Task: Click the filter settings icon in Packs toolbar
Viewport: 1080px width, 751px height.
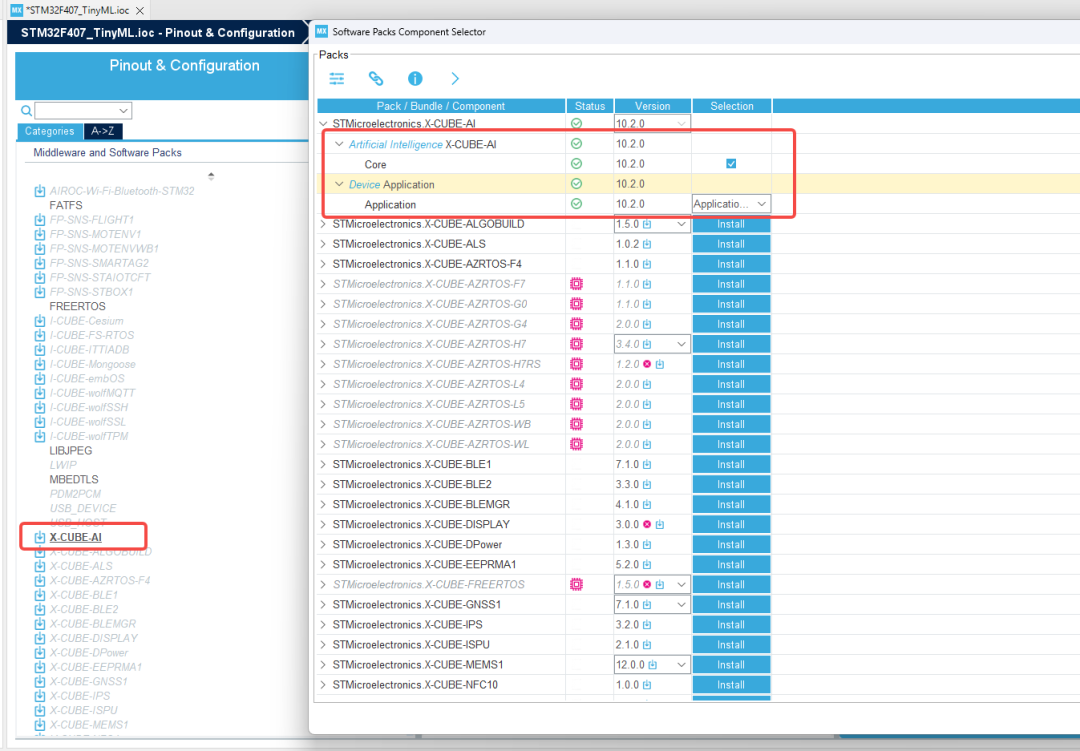Action: [x=337, y=79]
